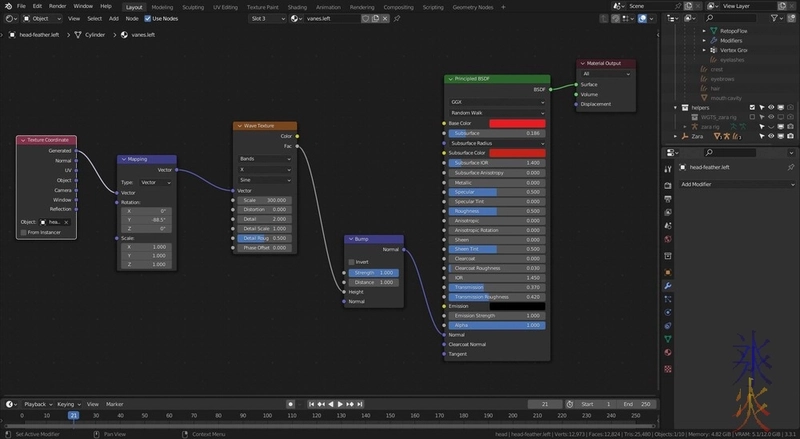Open the Render properties tab
The height and width of the screenshot is (439, 800).
pyautogui.click(x=668, y=185)
